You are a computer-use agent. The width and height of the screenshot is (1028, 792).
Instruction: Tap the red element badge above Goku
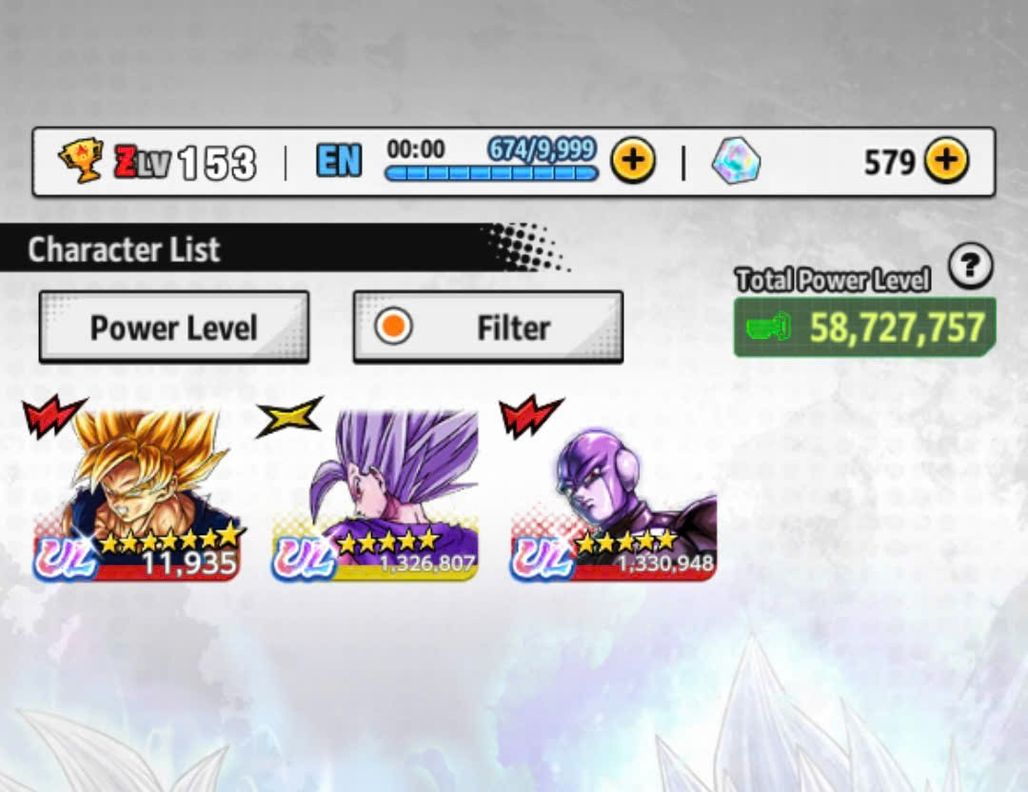point(53,415)
